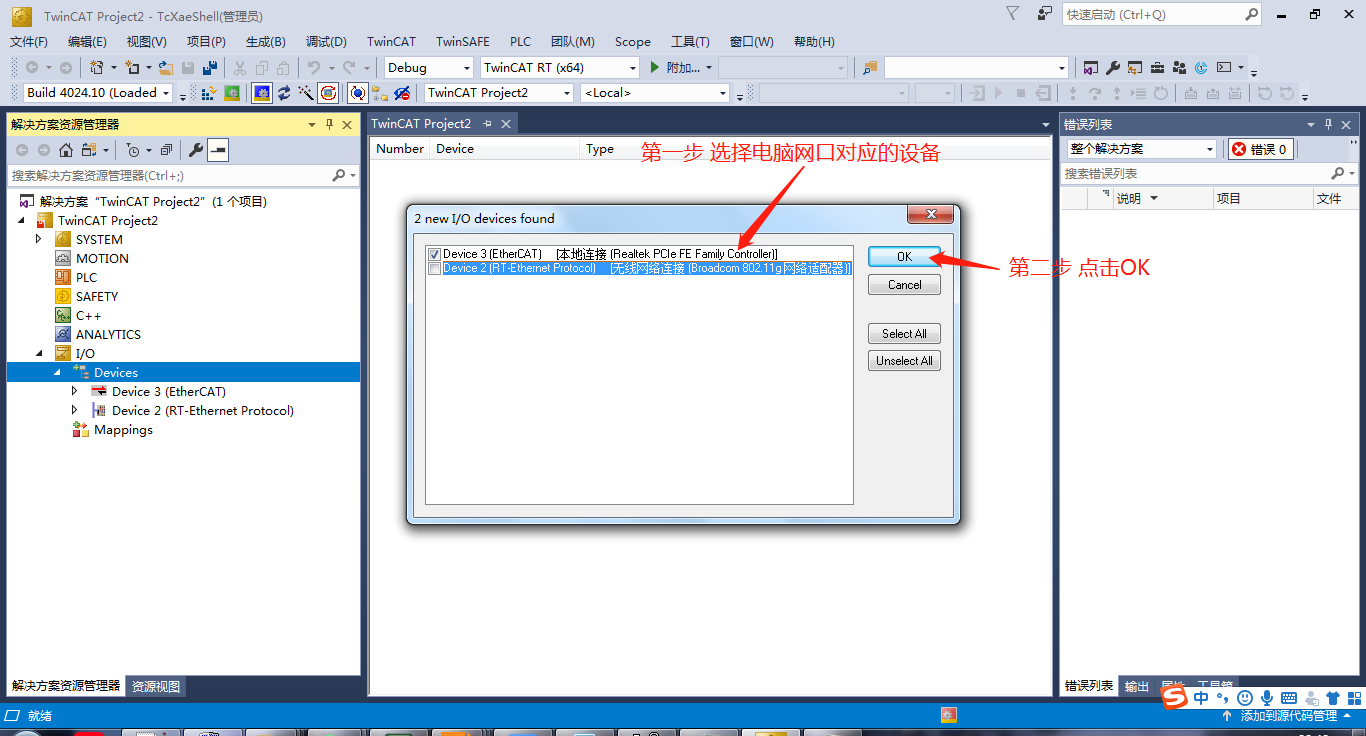Click the Restart TwinCAT Config Mode icon
This screenshot has height=736, width=1366.
(262, 93)
